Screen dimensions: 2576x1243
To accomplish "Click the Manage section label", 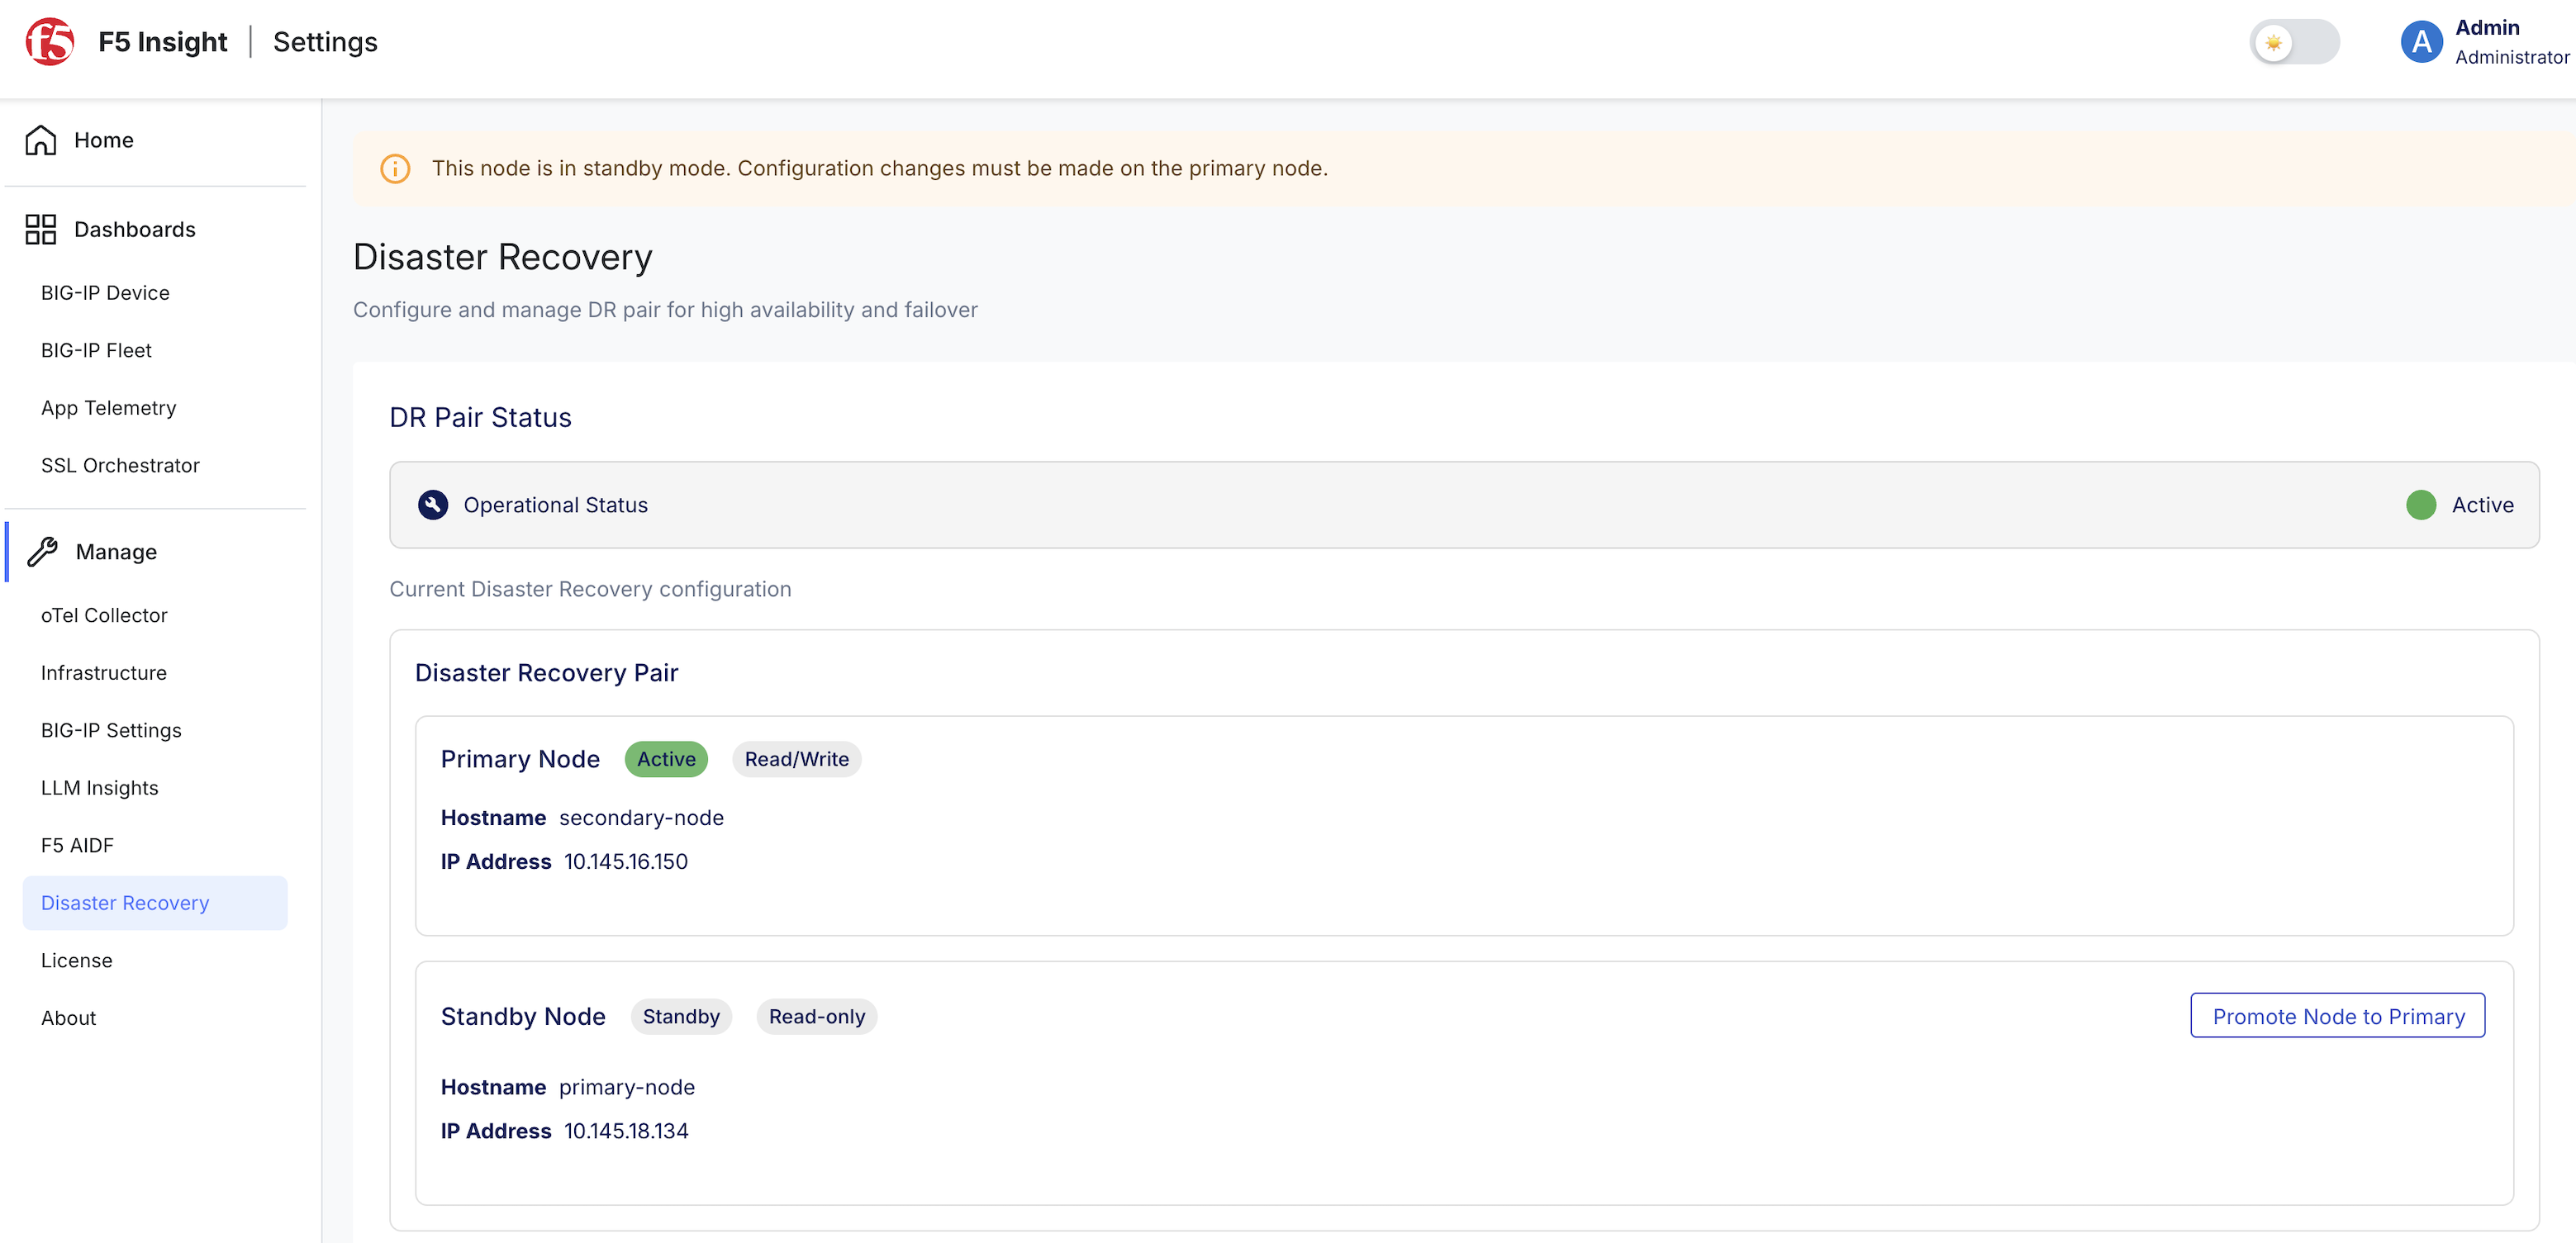I will [x=116, y=552].
